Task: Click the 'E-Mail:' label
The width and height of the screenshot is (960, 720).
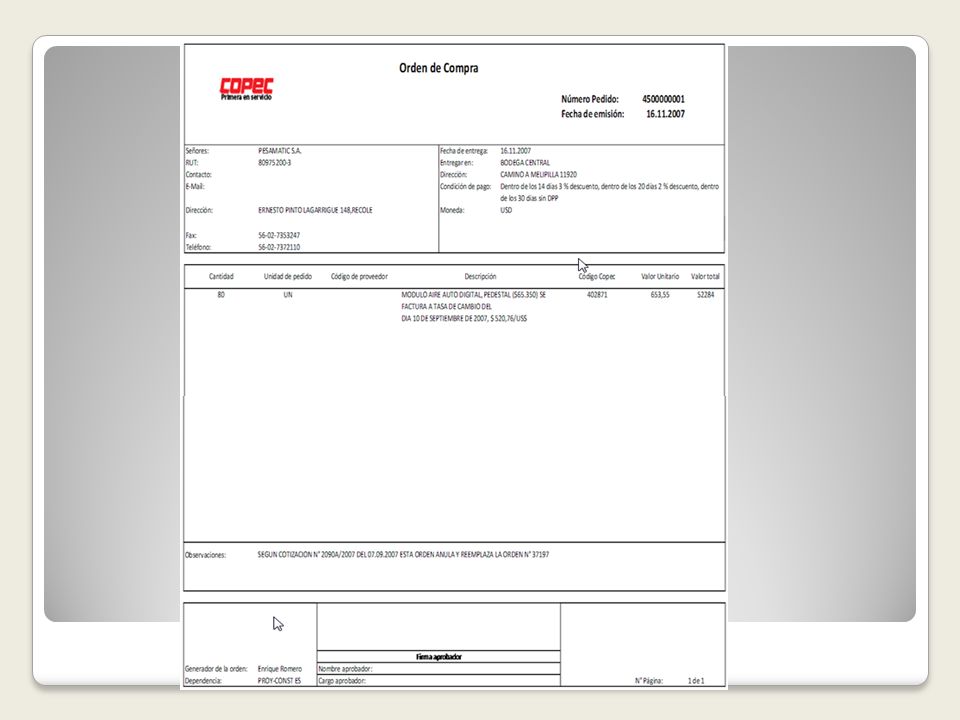Action: [x=195, y=186]
